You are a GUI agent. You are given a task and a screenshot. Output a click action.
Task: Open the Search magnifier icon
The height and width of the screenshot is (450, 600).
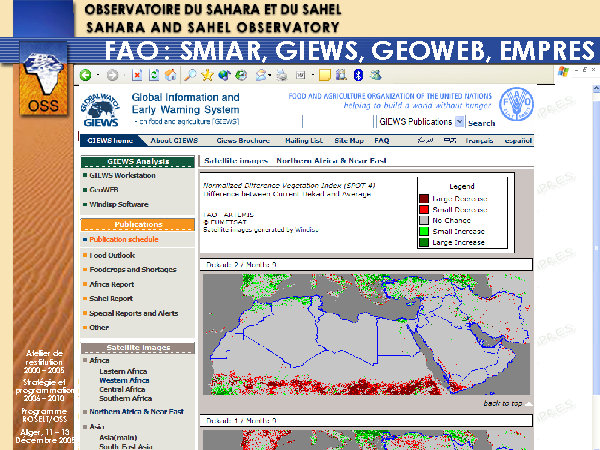pyautogui.click(x=190, y=75)
